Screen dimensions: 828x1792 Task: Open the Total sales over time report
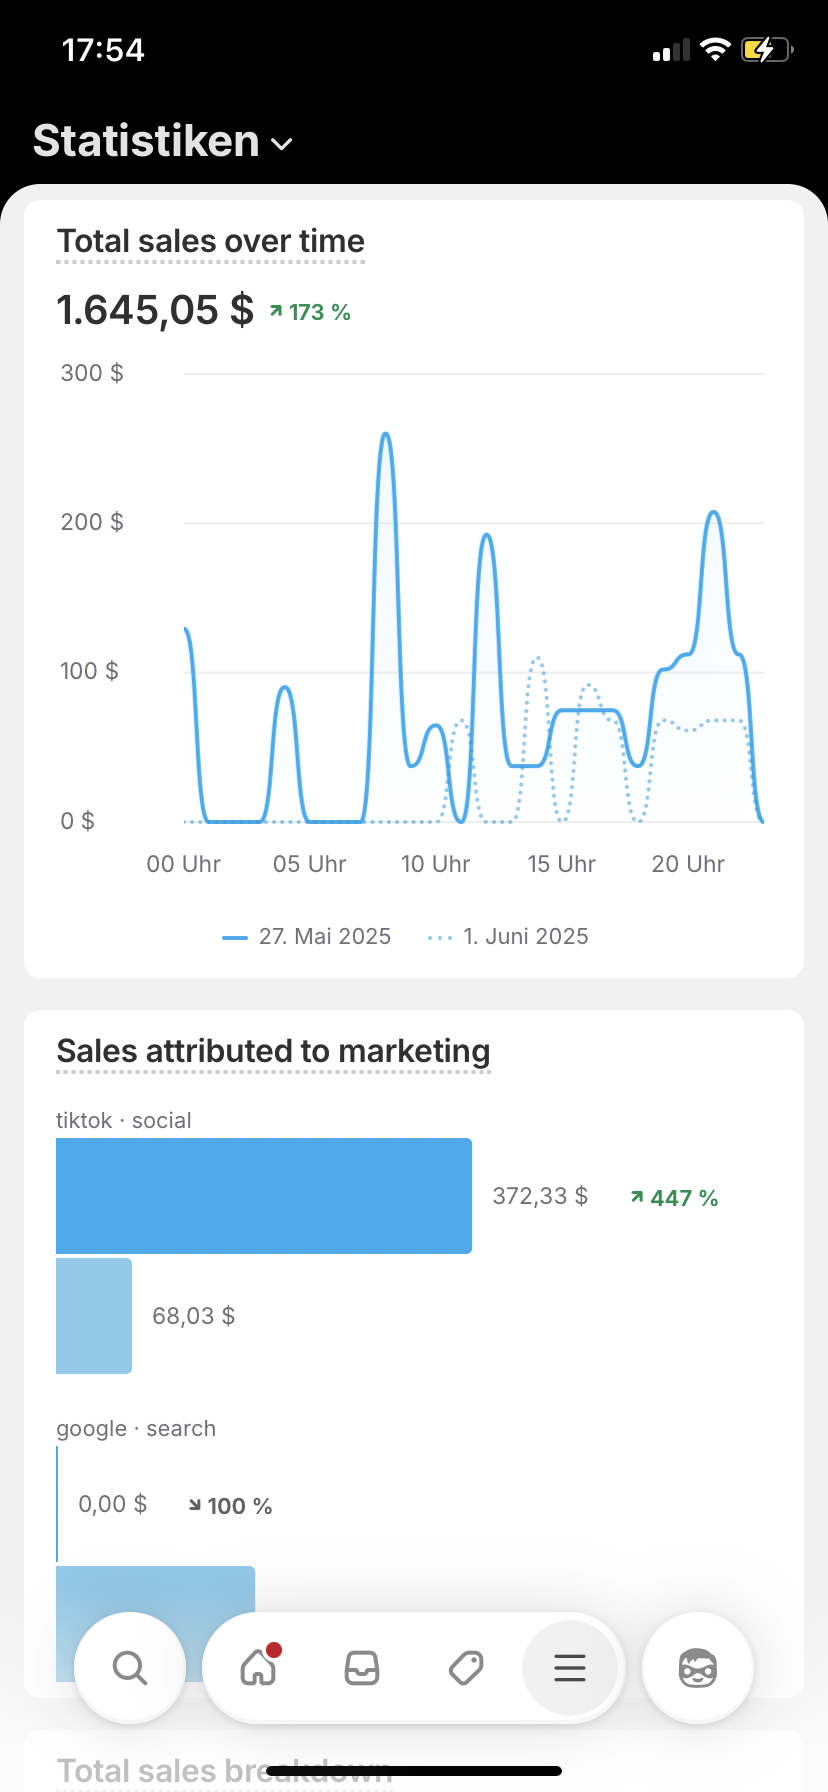click(x=211, y=241)
